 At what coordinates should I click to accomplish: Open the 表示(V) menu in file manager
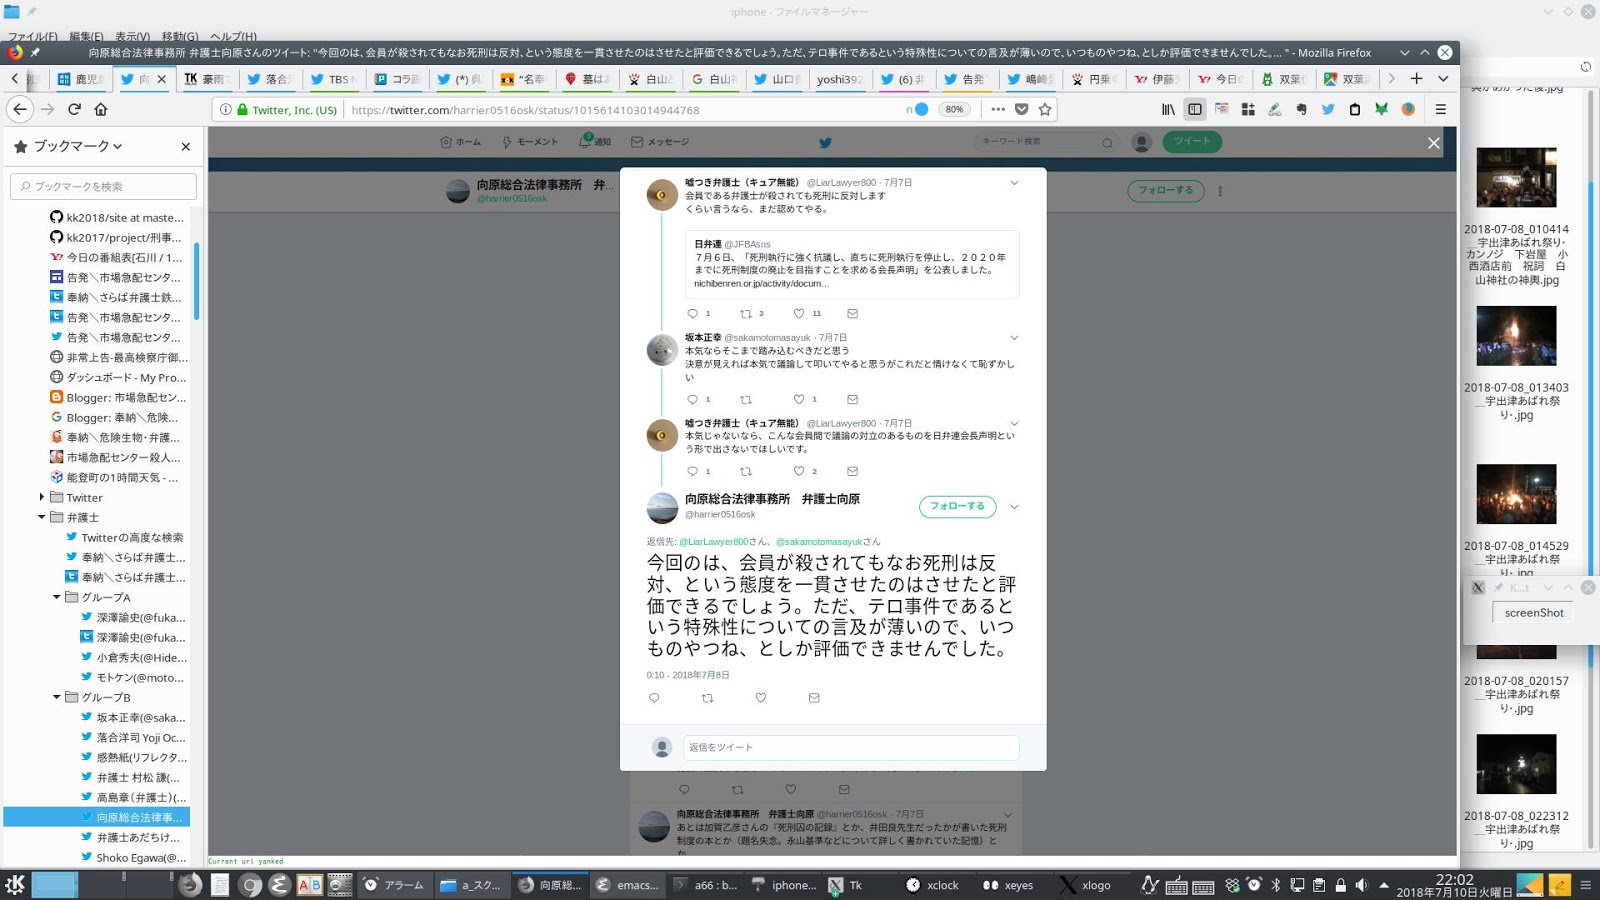(132, 36)
